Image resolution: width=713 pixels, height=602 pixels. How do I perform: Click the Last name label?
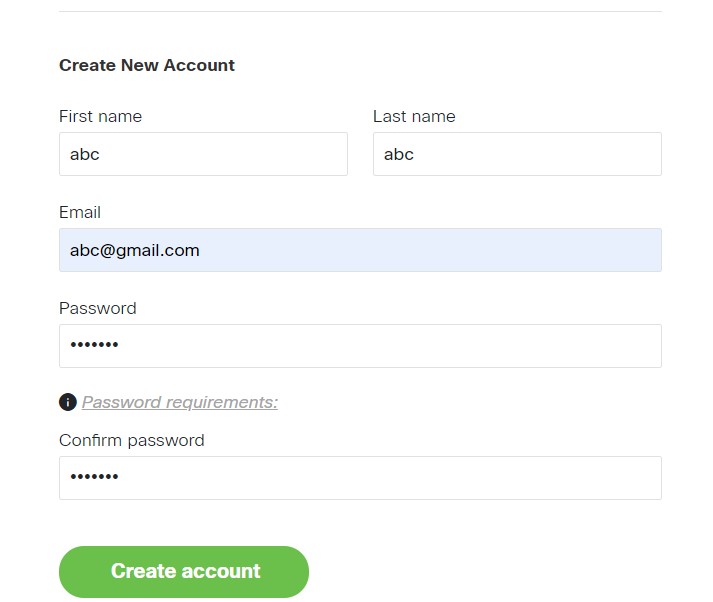point(414,116)
